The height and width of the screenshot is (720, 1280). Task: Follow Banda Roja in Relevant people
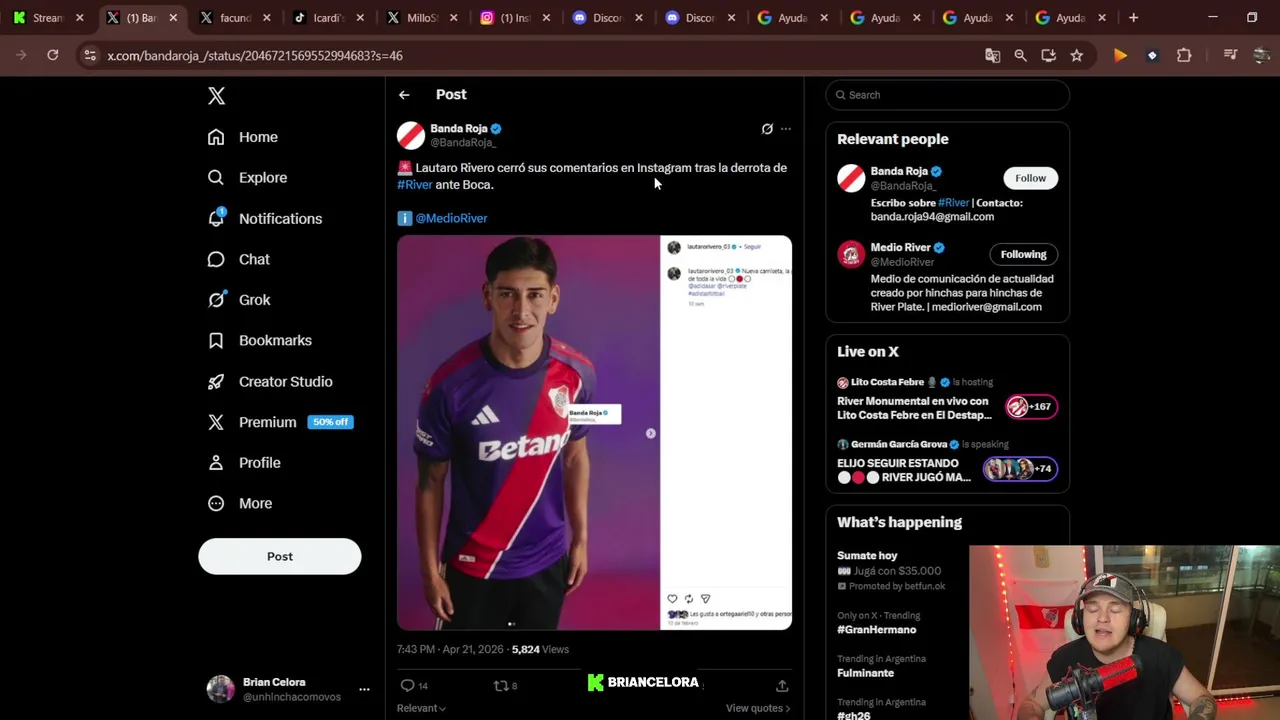pos(1030,178)
